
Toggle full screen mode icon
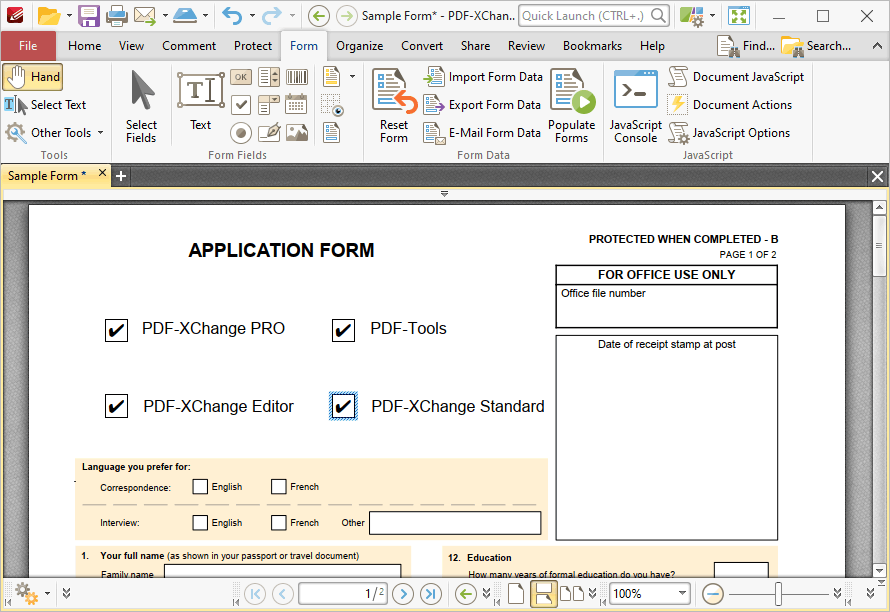[739, 16]
